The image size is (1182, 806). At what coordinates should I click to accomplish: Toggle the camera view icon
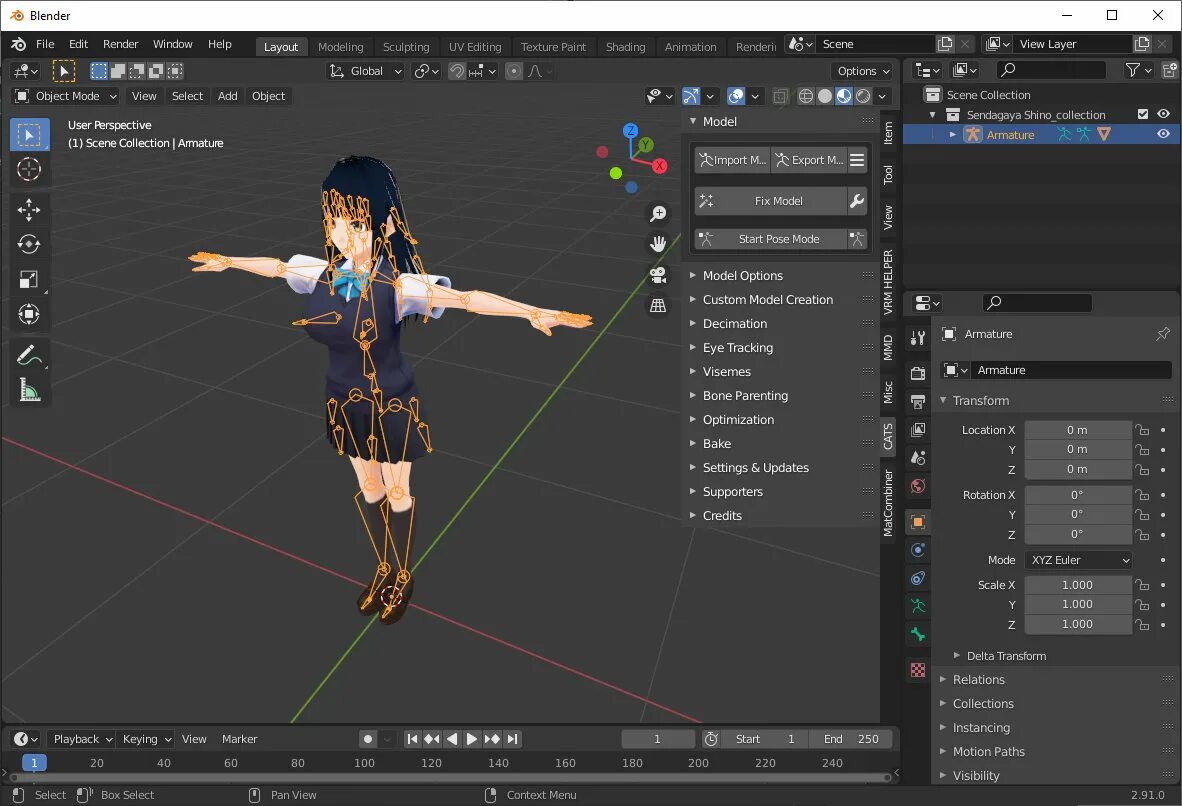click(x=658, y=275)
